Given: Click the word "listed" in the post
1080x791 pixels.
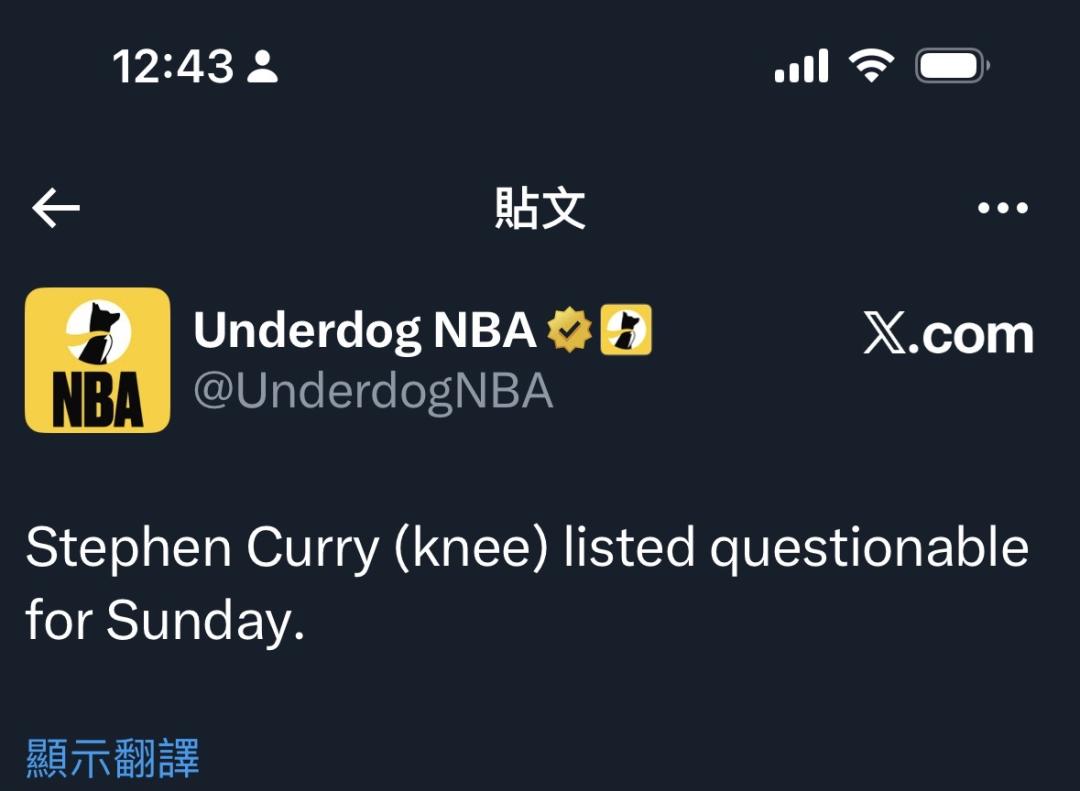Looking at the screenshot, I should point(628,548).
